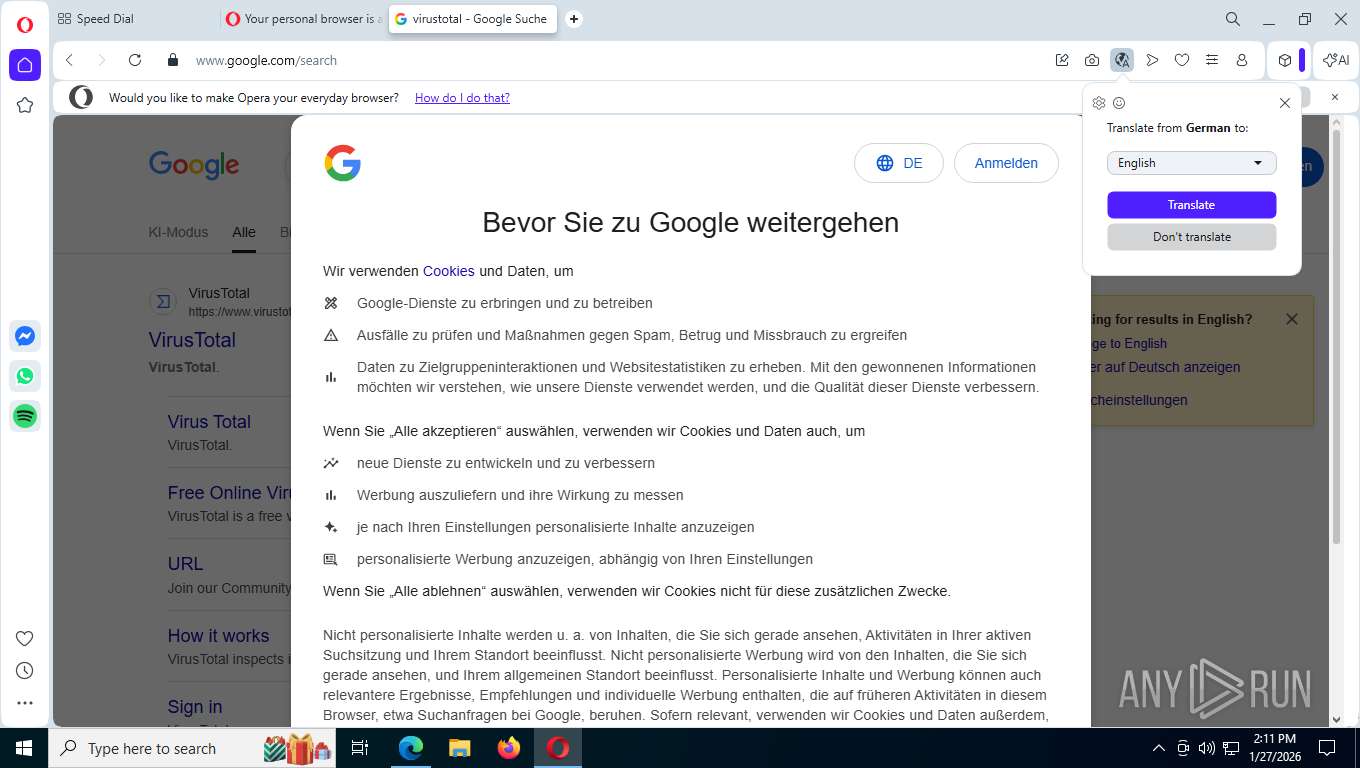Open the Opera AI assistant button
Image resolution: width=1360 pixels, height=768 pixels.
(x=1336, y=60)
